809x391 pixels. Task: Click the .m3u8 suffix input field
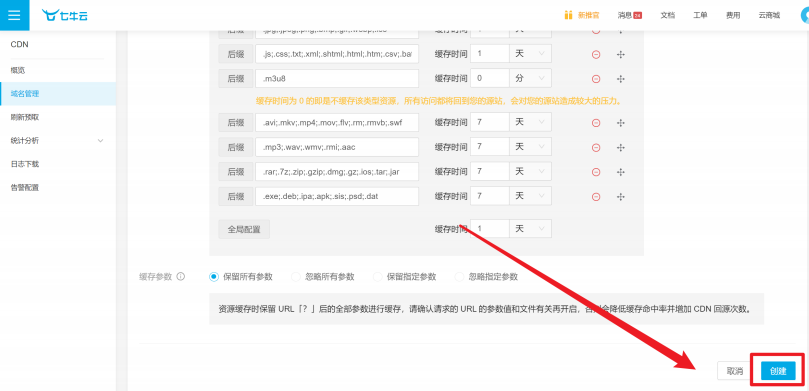pos(337,78)
